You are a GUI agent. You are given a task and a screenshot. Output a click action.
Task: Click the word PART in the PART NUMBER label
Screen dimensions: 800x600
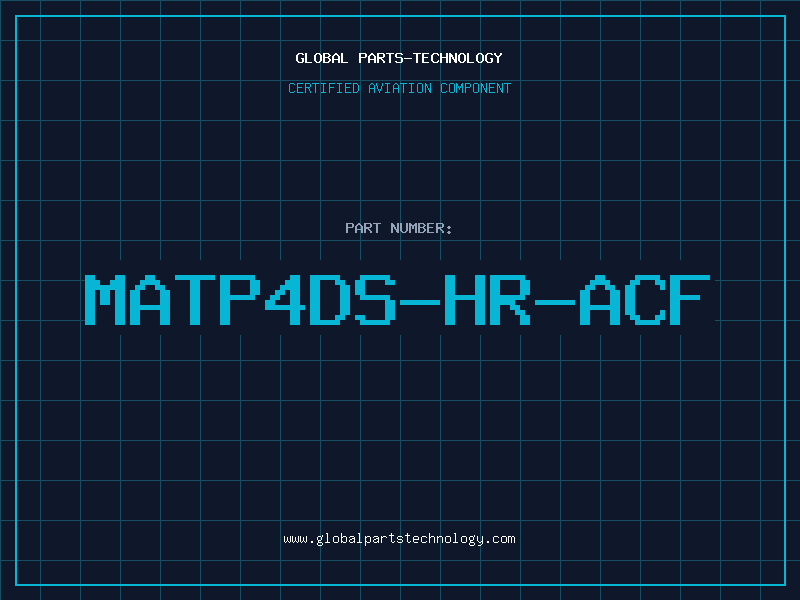tap(362, 228)
